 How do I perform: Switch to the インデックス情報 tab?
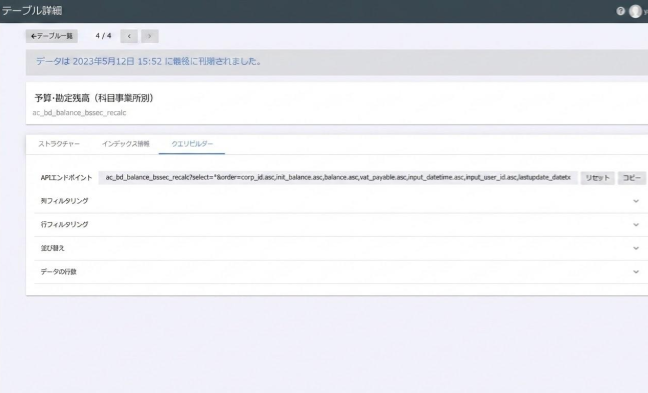(126, 144)
